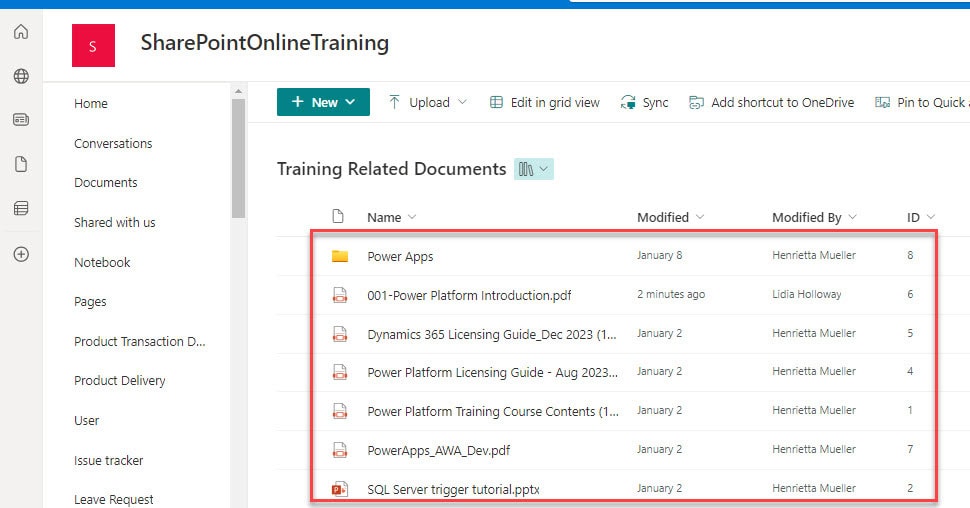970x508 pixels.
Task: Click the Power Apps folder icon
Action: click(x=340, y=256)
